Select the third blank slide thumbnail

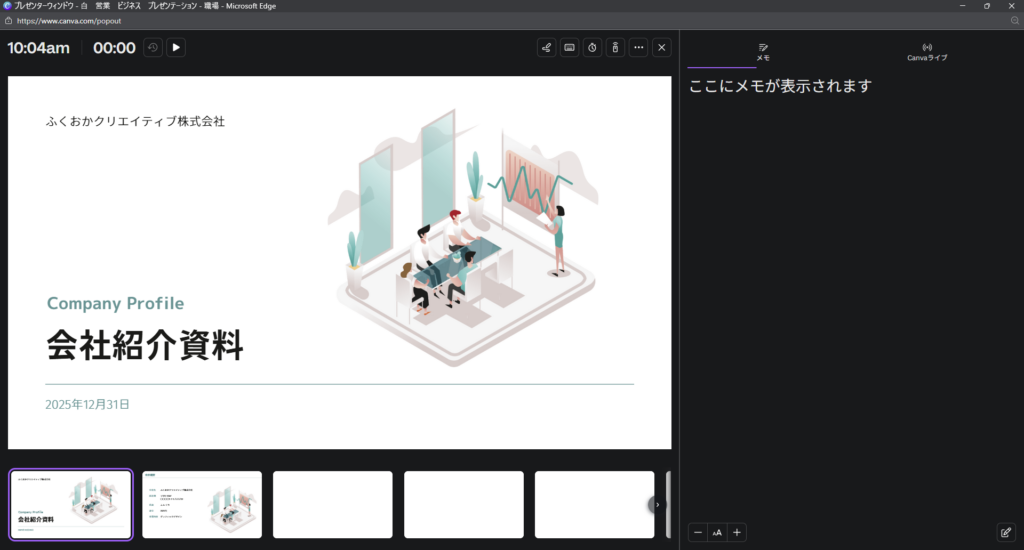(332, 505)
